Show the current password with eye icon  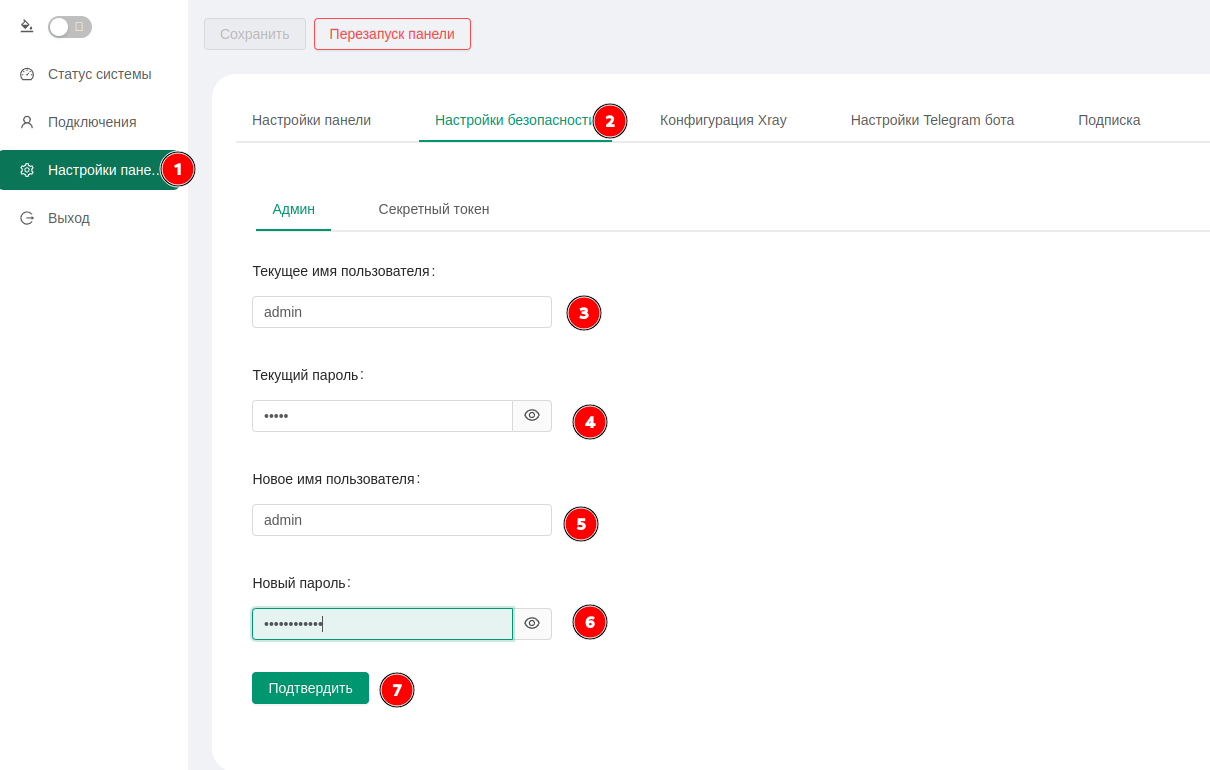pos(532,416)
